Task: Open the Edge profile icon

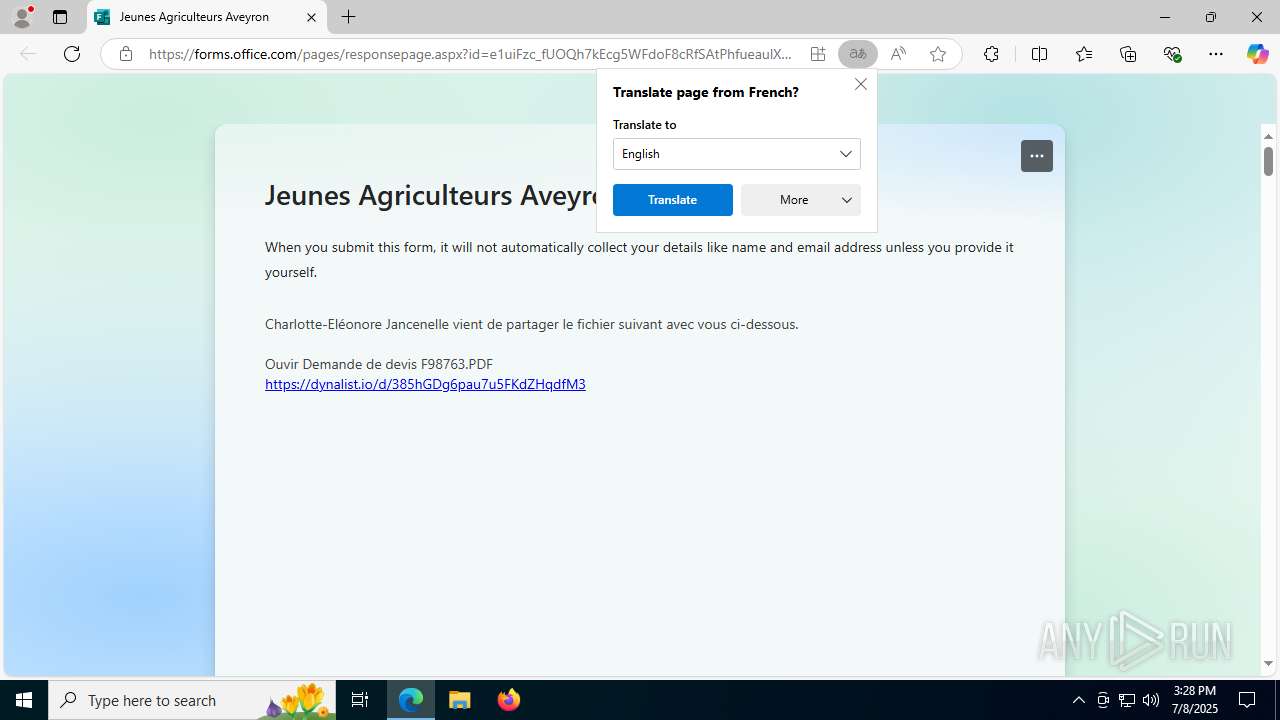Action: pyautogui.click(x=22, y=17)
